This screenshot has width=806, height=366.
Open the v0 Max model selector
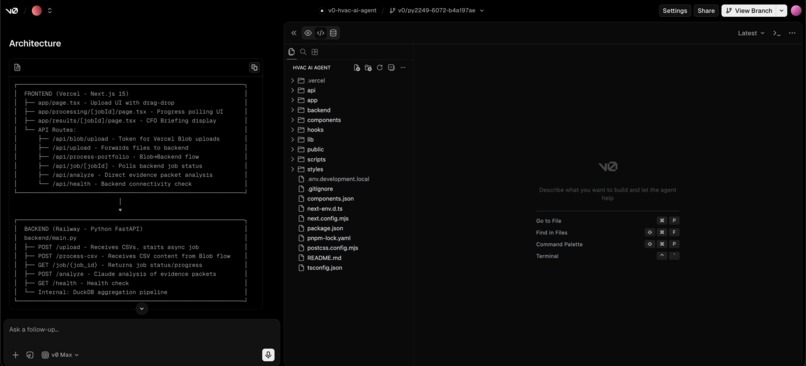click(60, 355)
